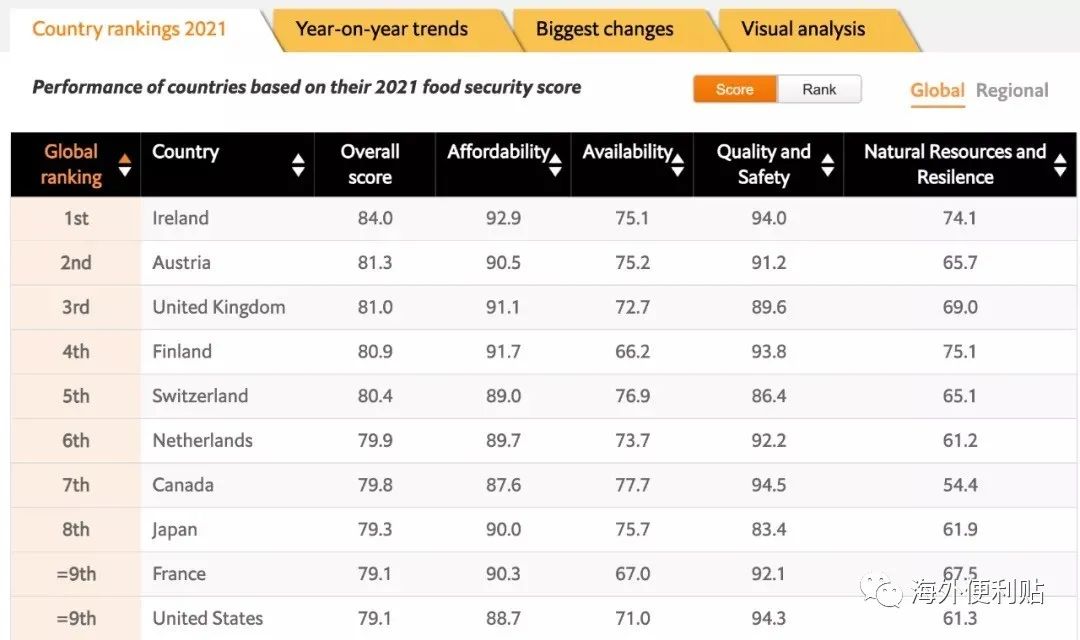Switch to the Year-on-year trends tab
Screen dimensions: 1080x640
(381, 30)
